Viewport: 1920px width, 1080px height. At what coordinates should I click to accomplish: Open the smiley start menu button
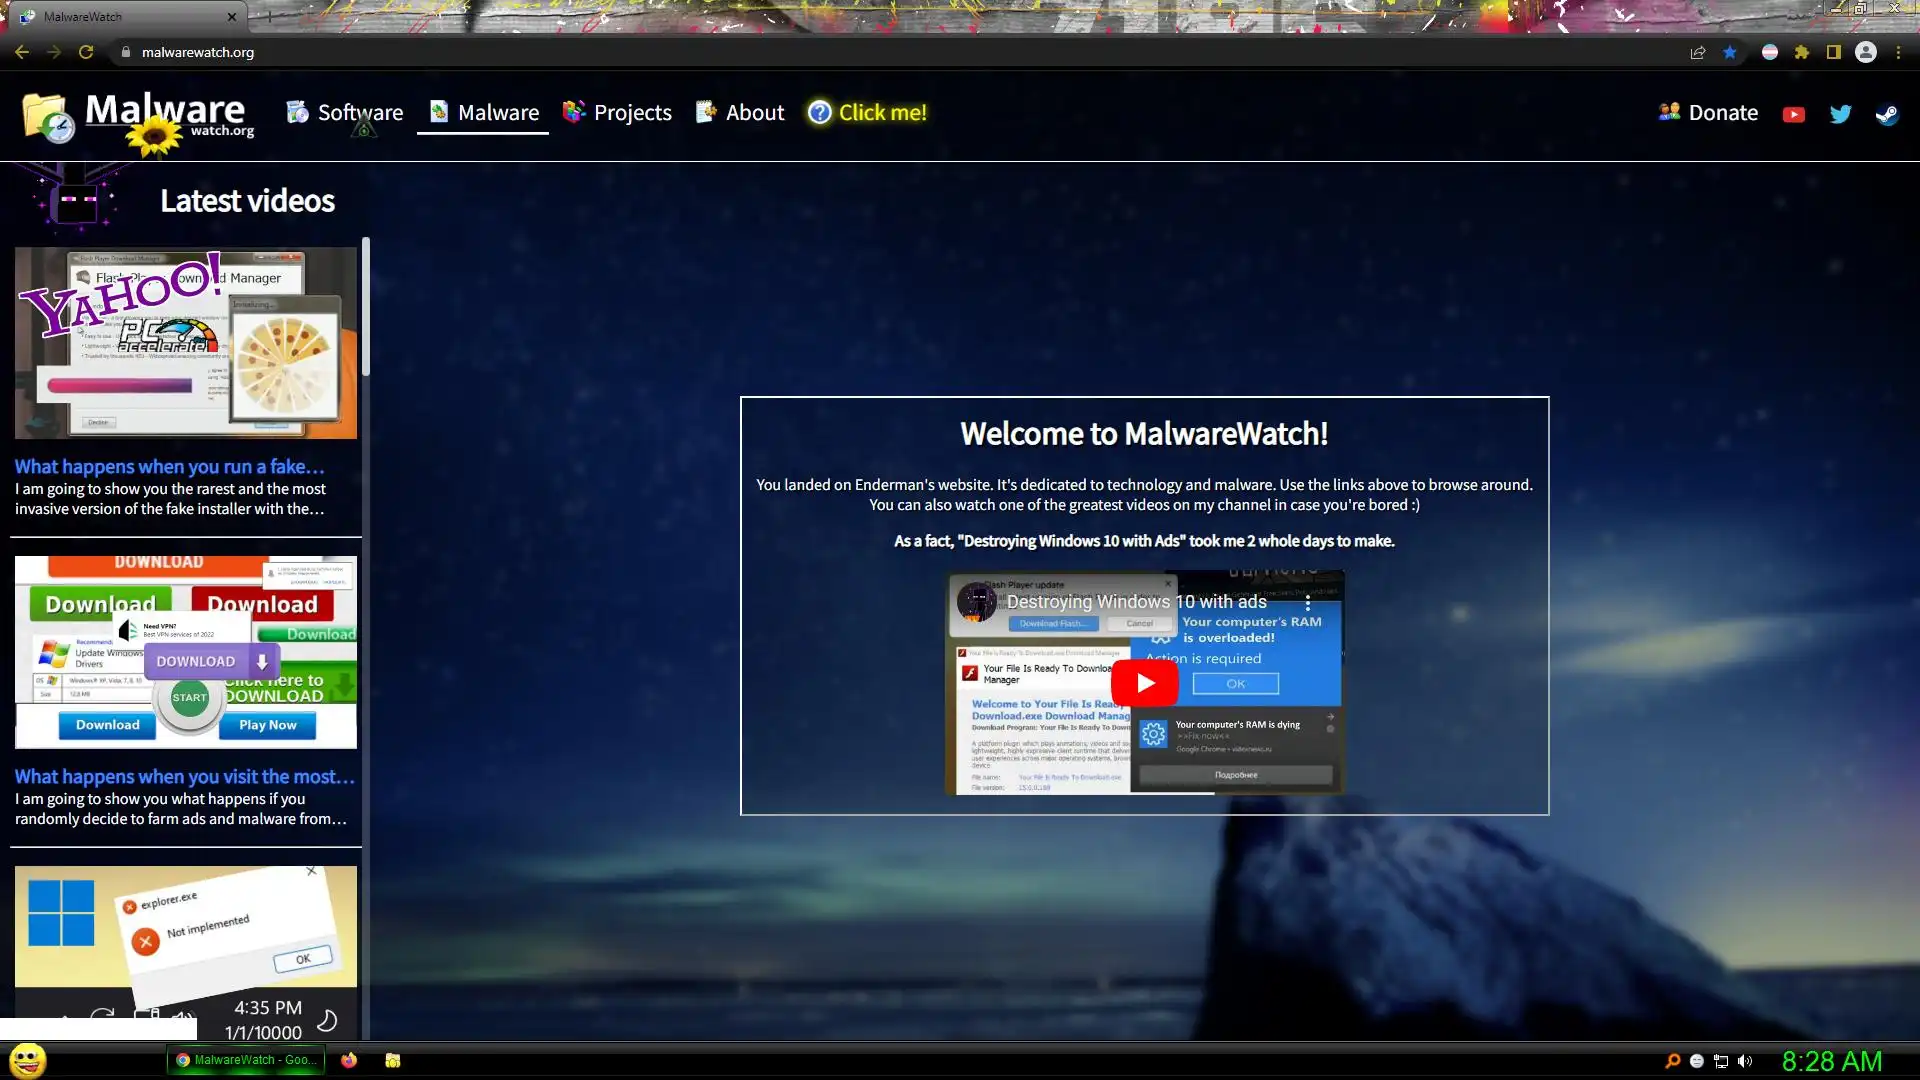(x=28, y=1060)
